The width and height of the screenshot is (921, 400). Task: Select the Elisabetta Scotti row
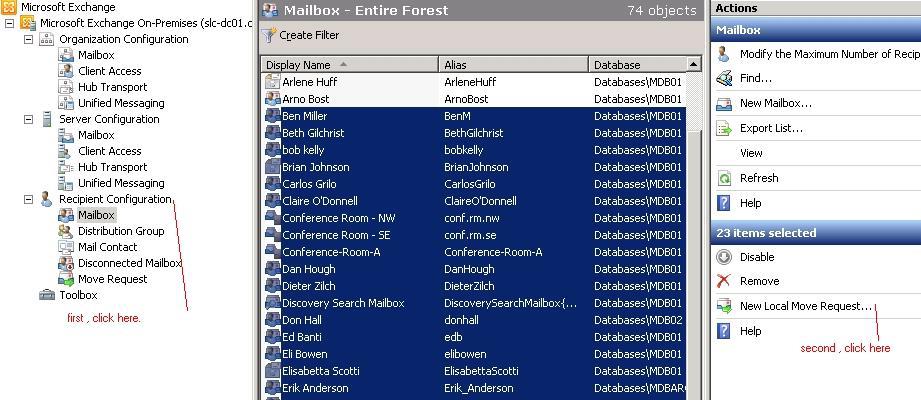click(x=473, y=372)
